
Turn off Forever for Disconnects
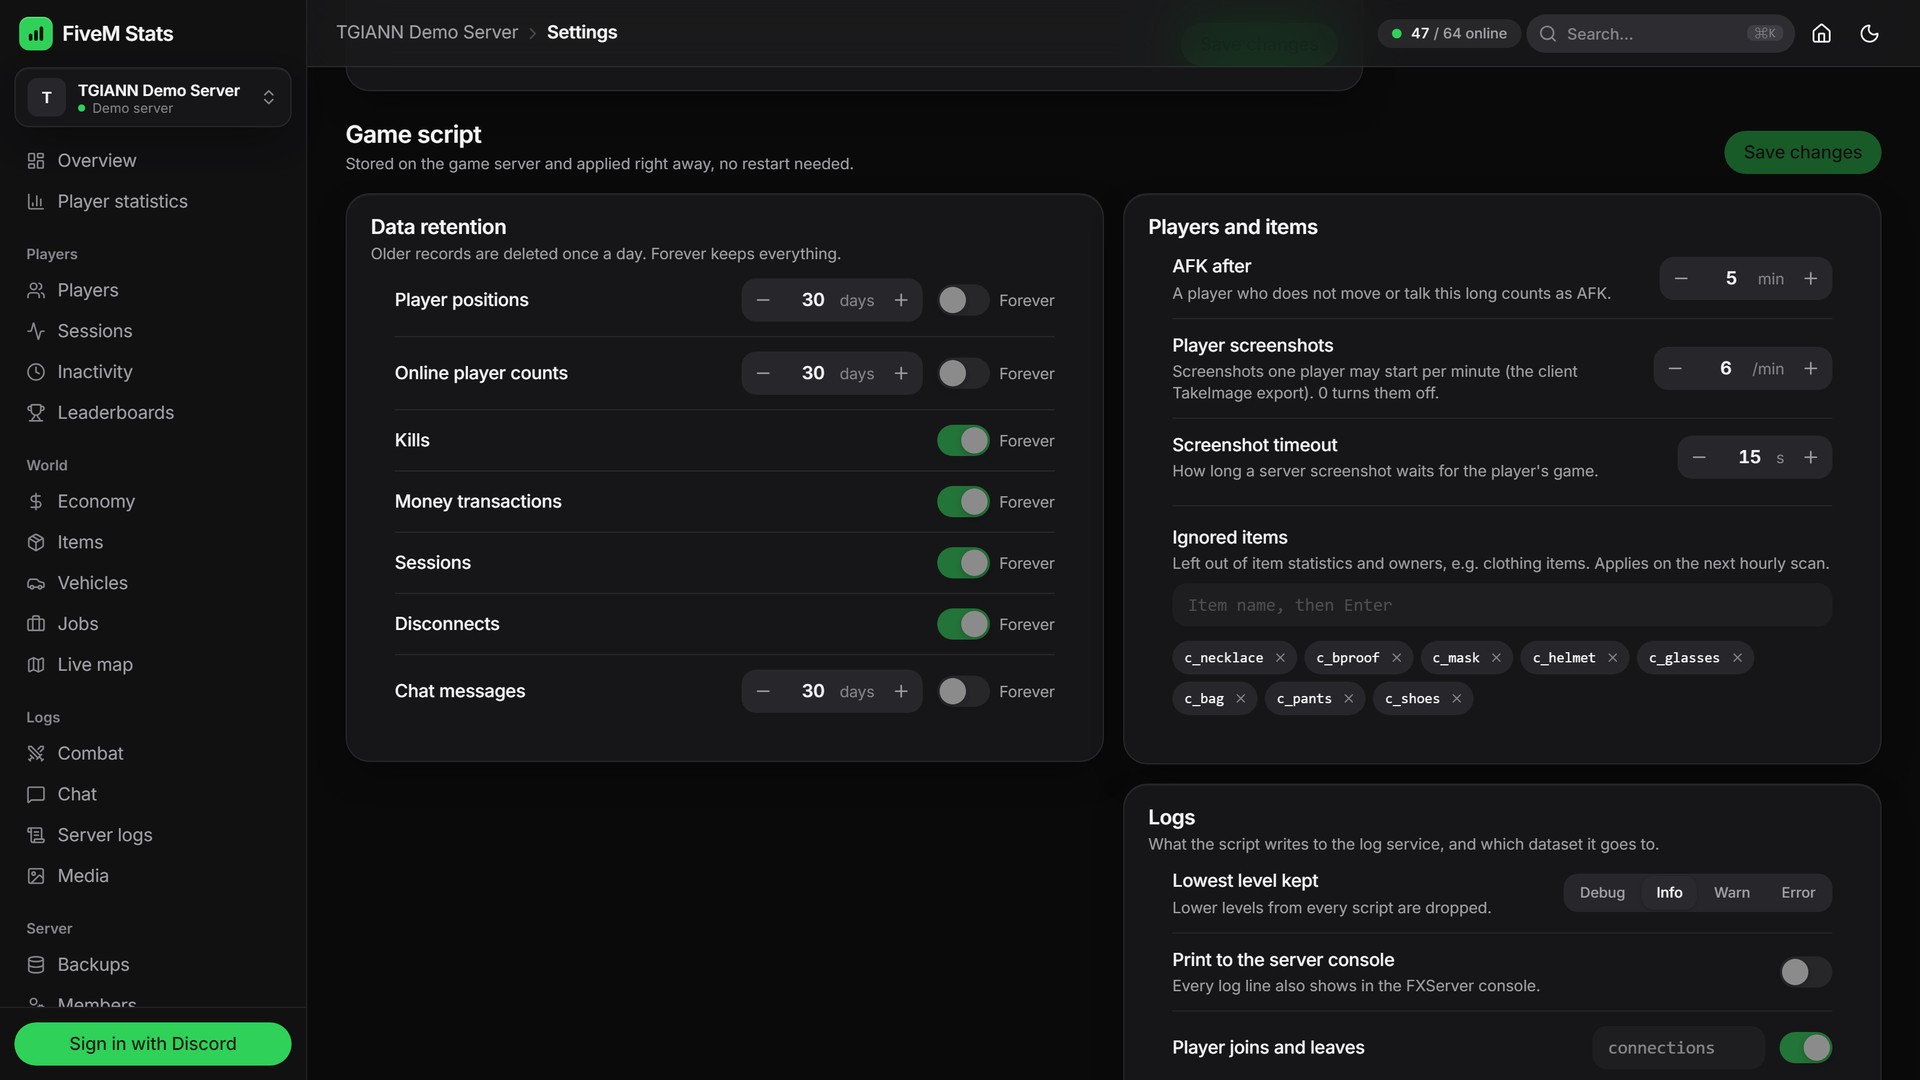(x=963, y=624)
